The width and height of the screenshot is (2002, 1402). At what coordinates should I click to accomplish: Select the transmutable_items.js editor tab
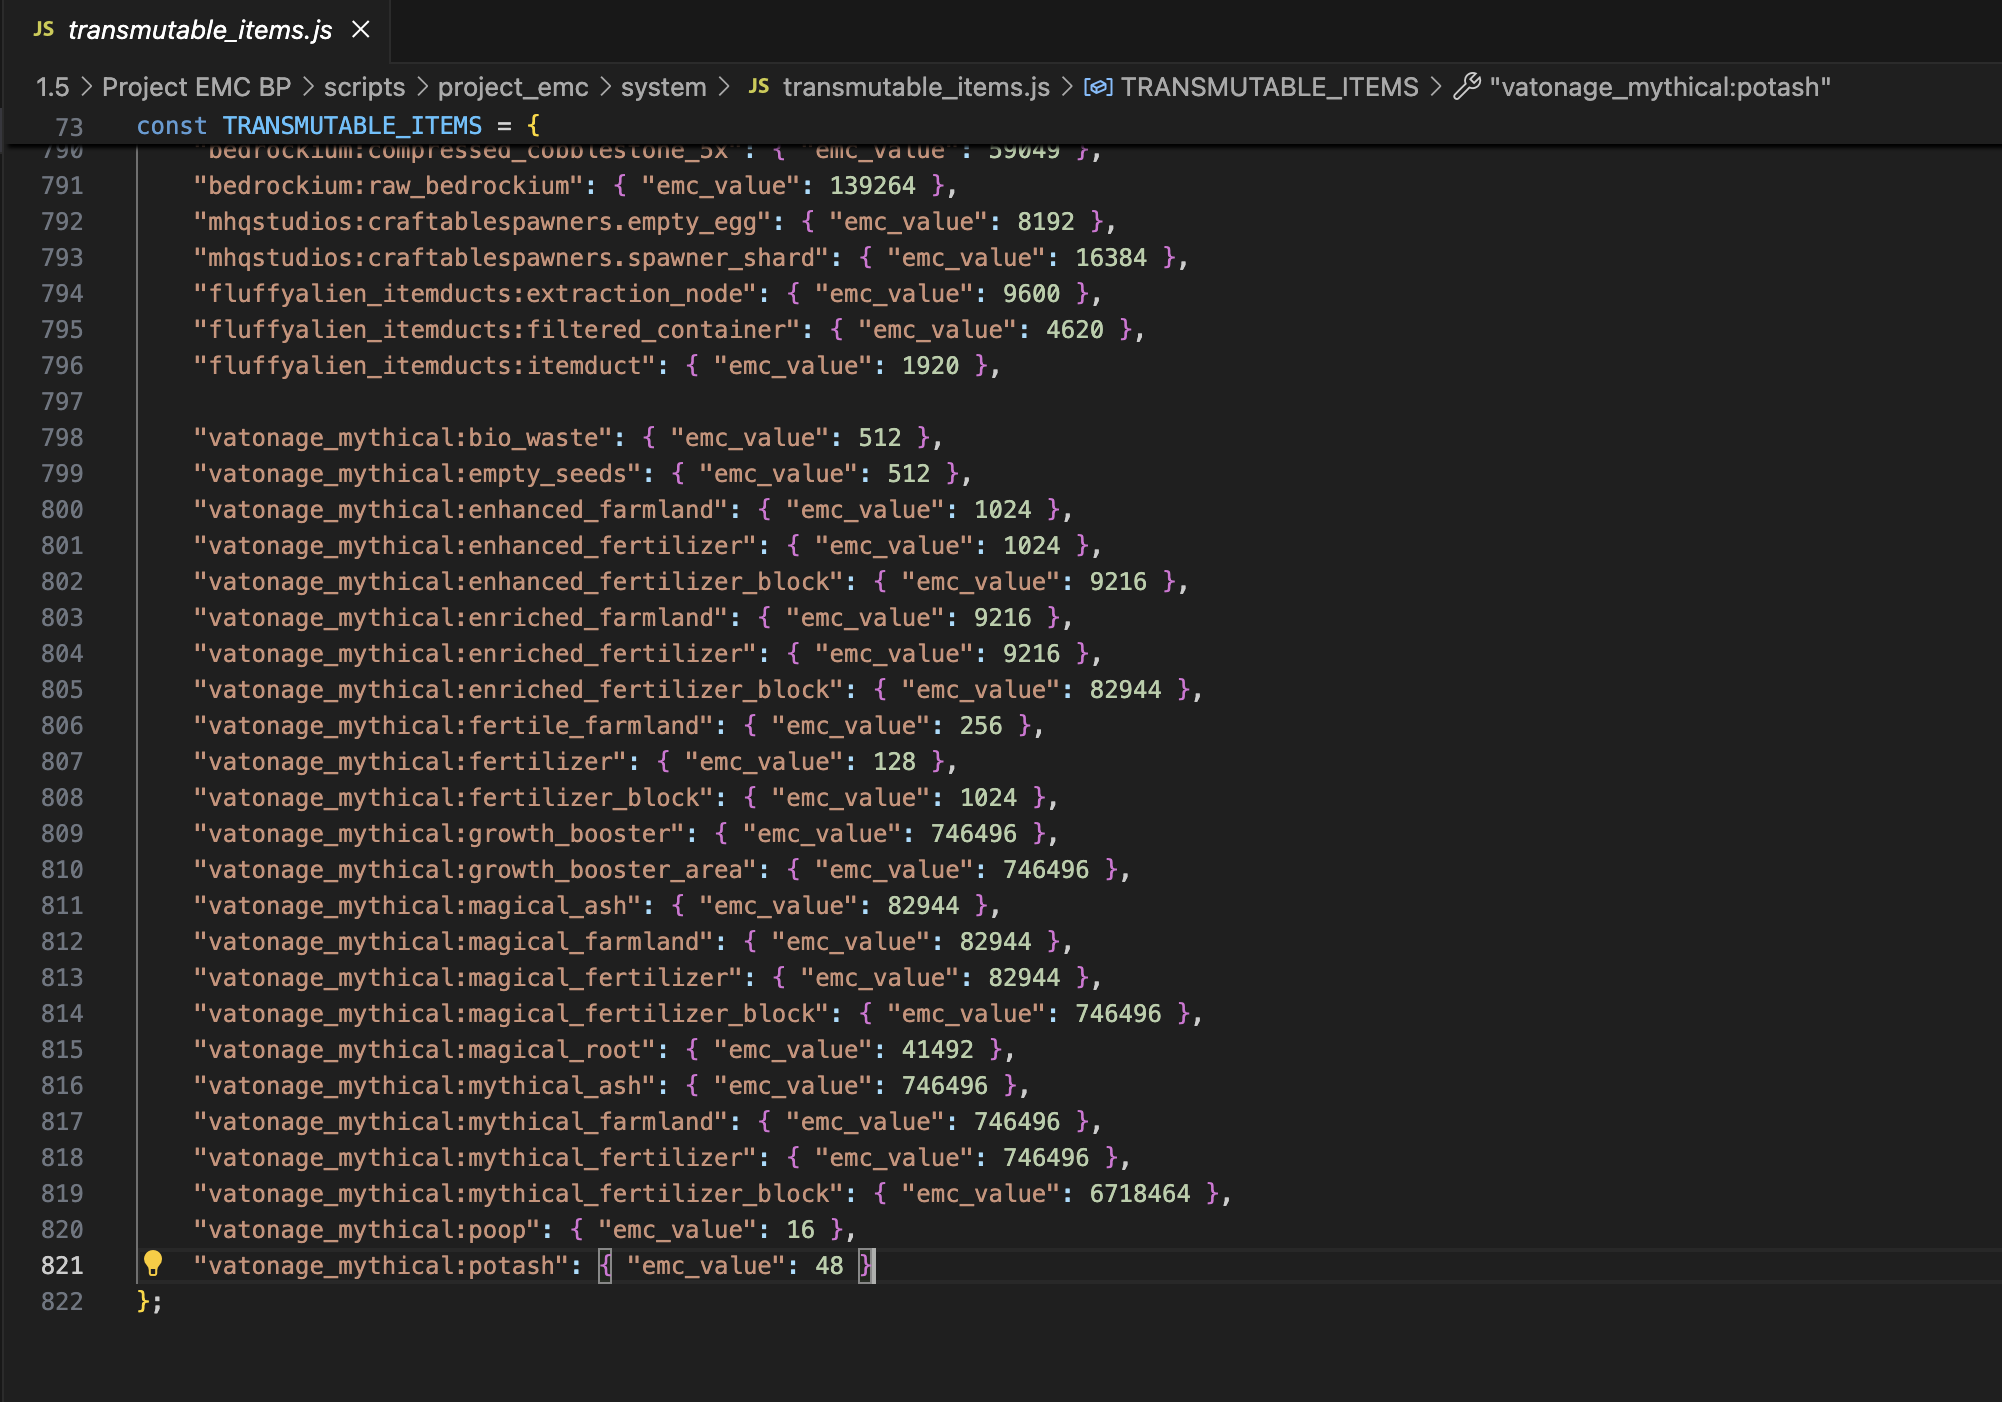coord(199,30)
